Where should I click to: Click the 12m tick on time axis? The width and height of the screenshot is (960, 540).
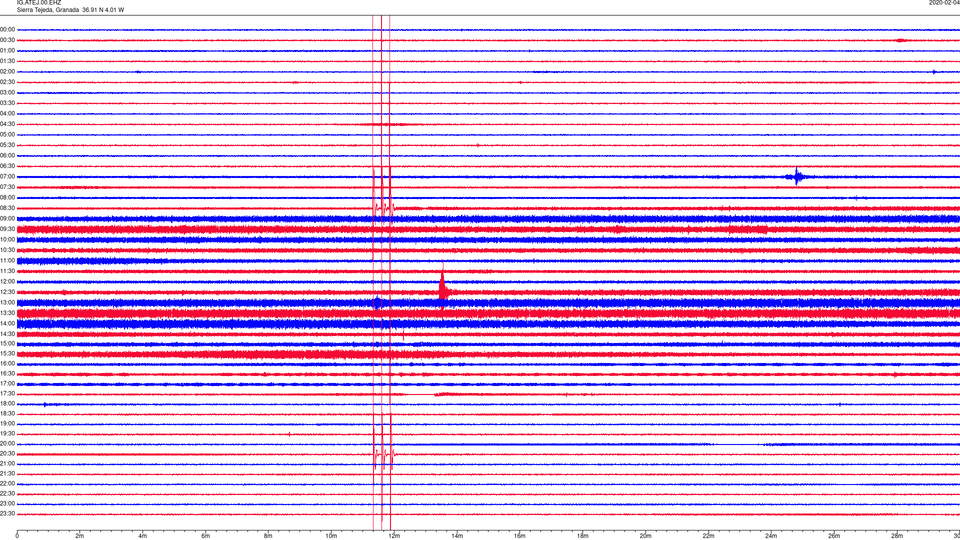(394, 536)
